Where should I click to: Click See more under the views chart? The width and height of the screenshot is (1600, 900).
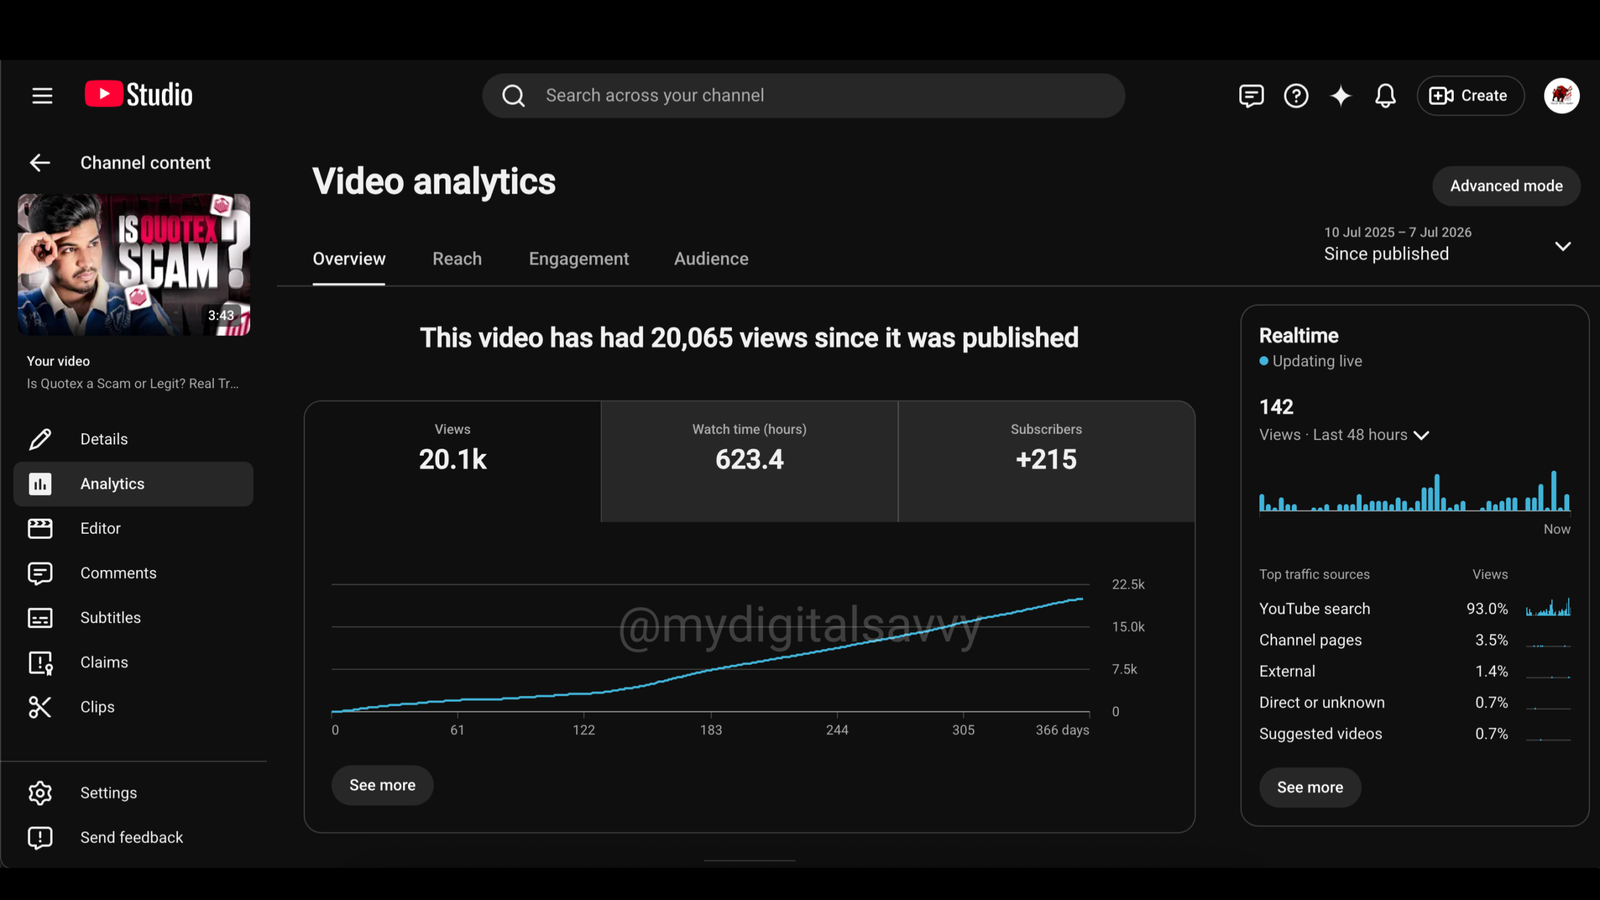382,785
